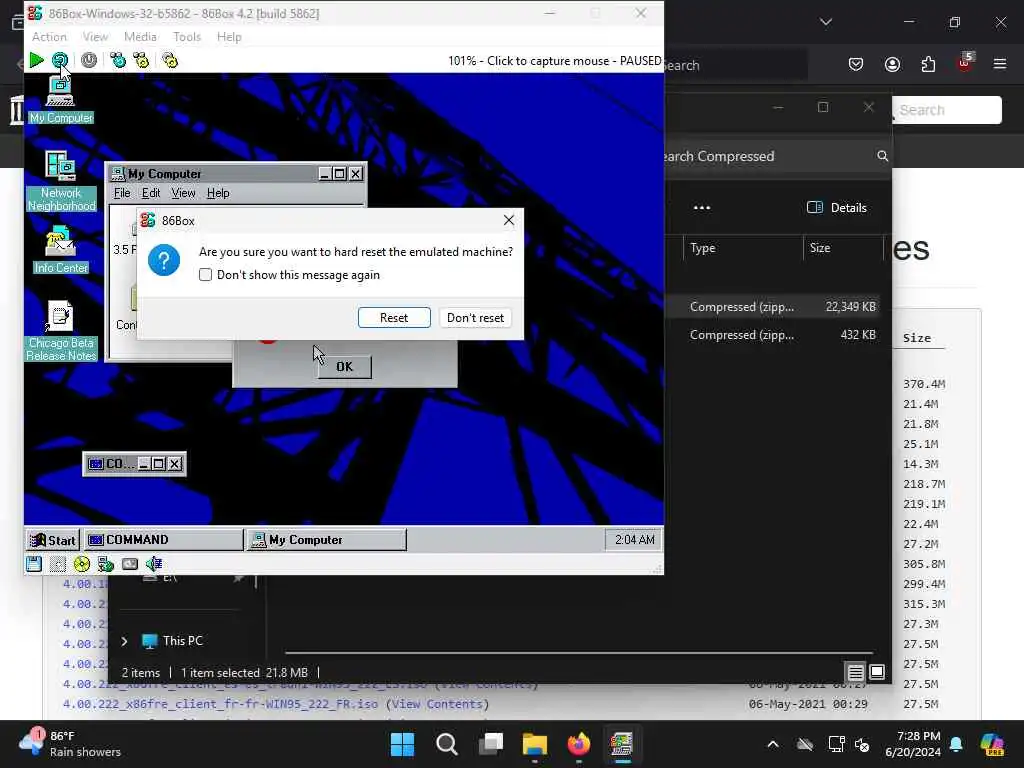Click the OK button in the emulated dialog
This screenshot has height=768, width=1024.
point(344,366)
